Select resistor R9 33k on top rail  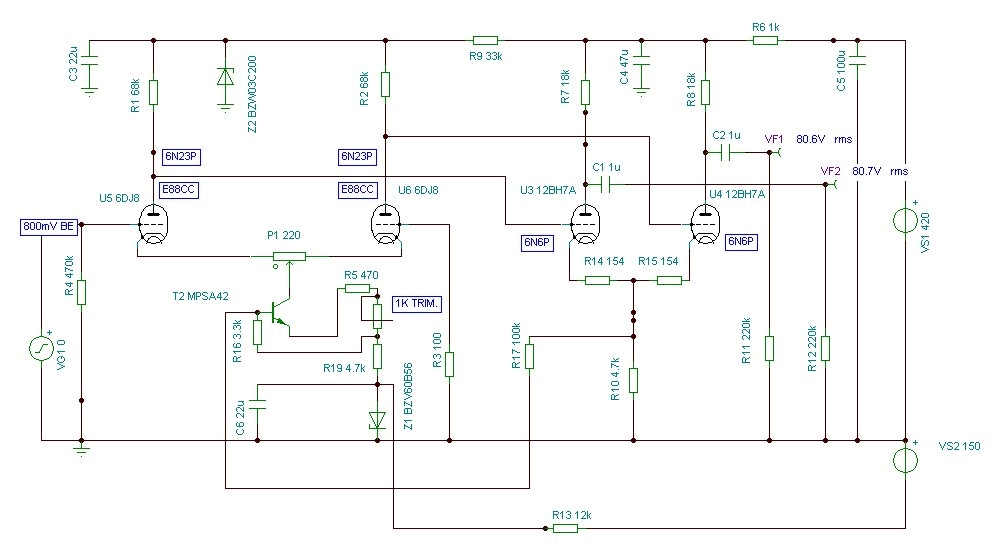coord(485,40)
